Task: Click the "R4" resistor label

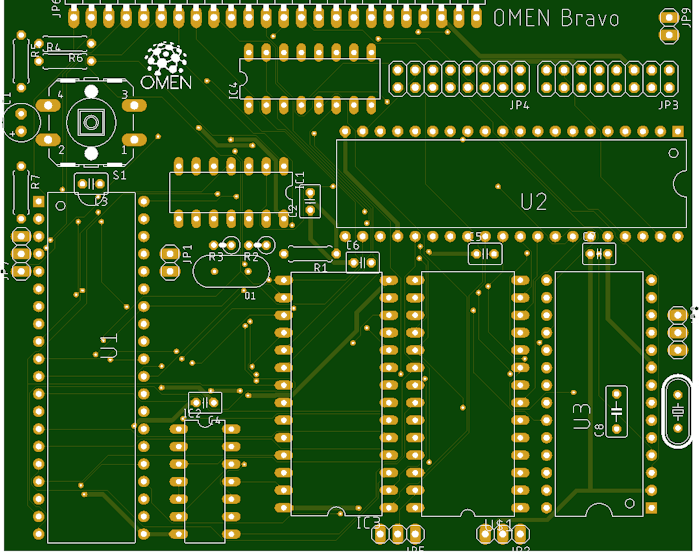Action: pos(53,47)
